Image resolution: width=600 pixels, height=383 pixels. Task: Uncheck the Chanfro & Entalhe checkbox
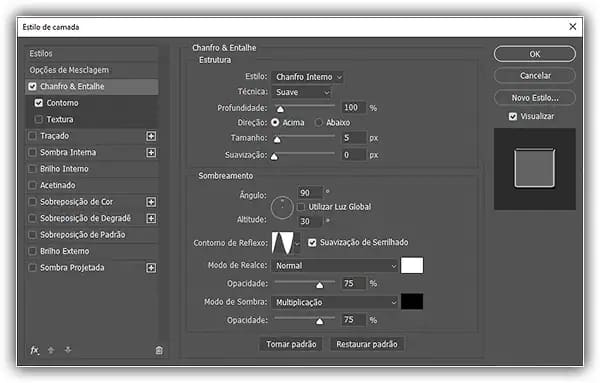point(33,86)
